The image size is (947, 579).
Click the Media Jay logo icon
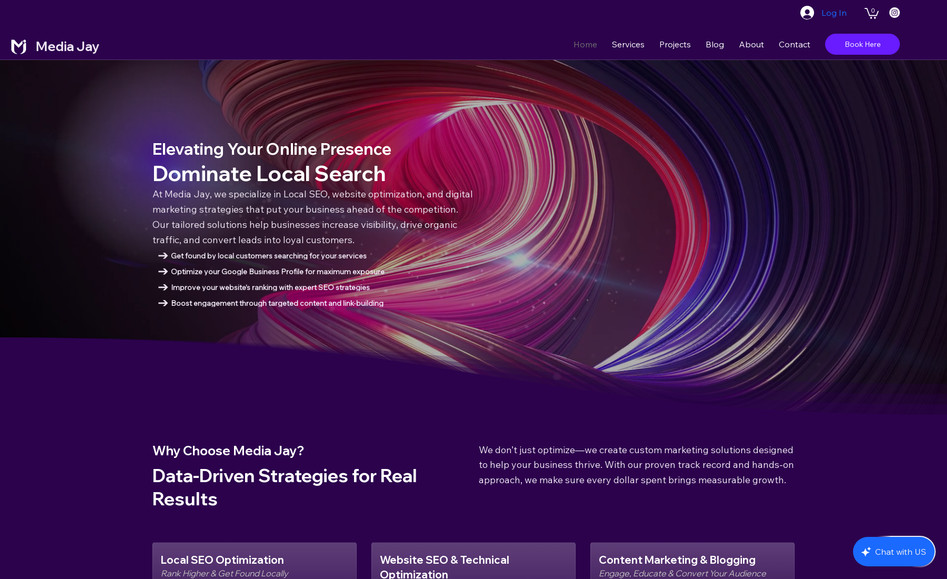tap(18, 46)
